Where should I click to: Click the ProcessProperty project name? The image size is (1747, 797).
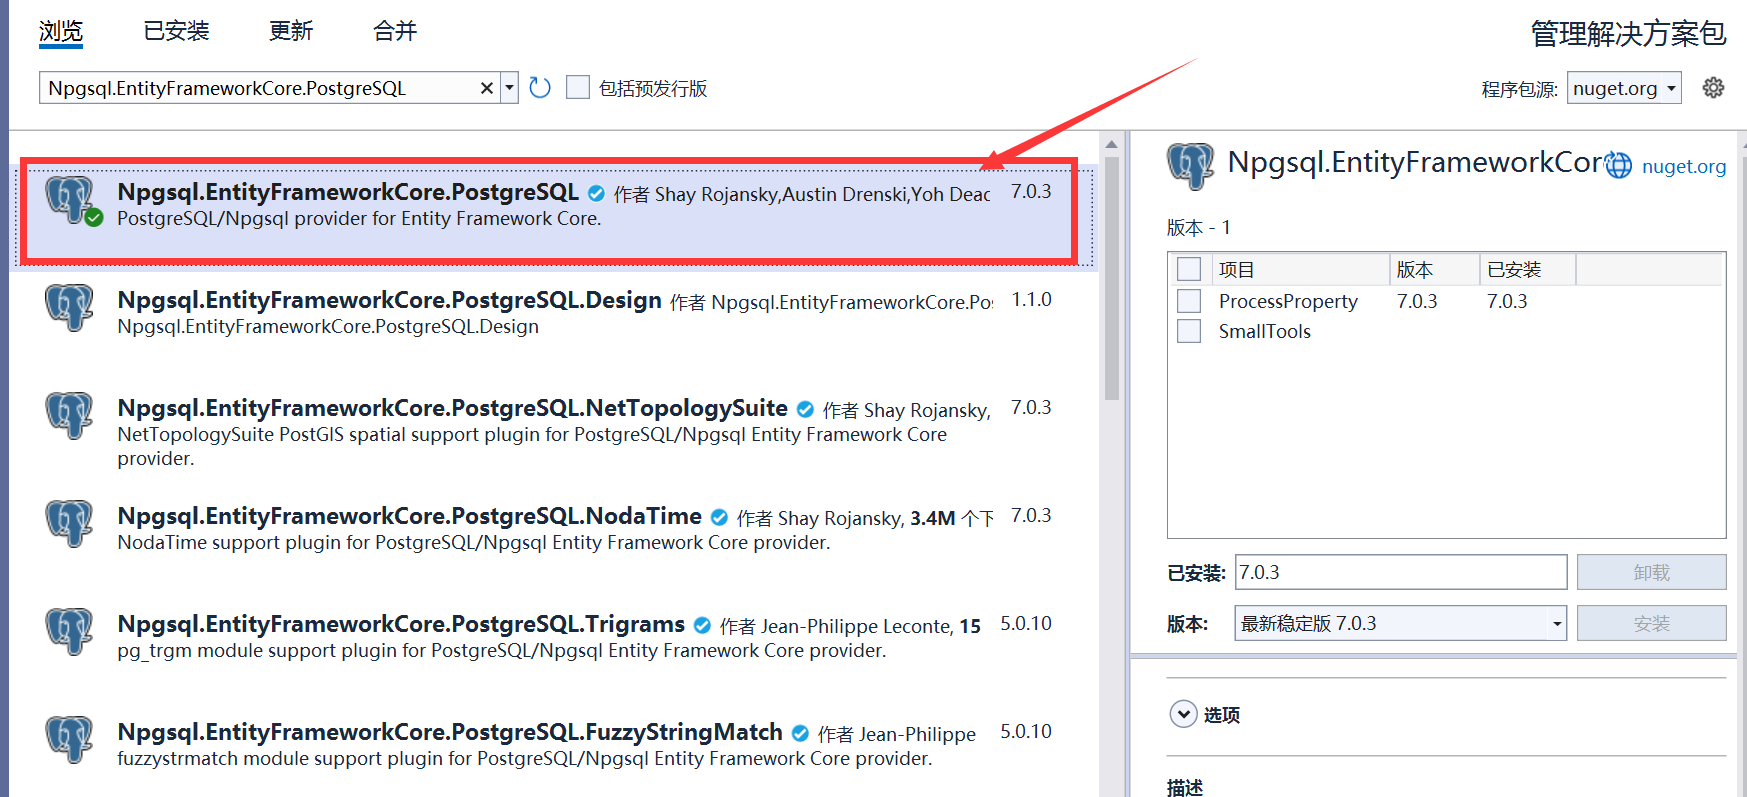(1288, 301)
